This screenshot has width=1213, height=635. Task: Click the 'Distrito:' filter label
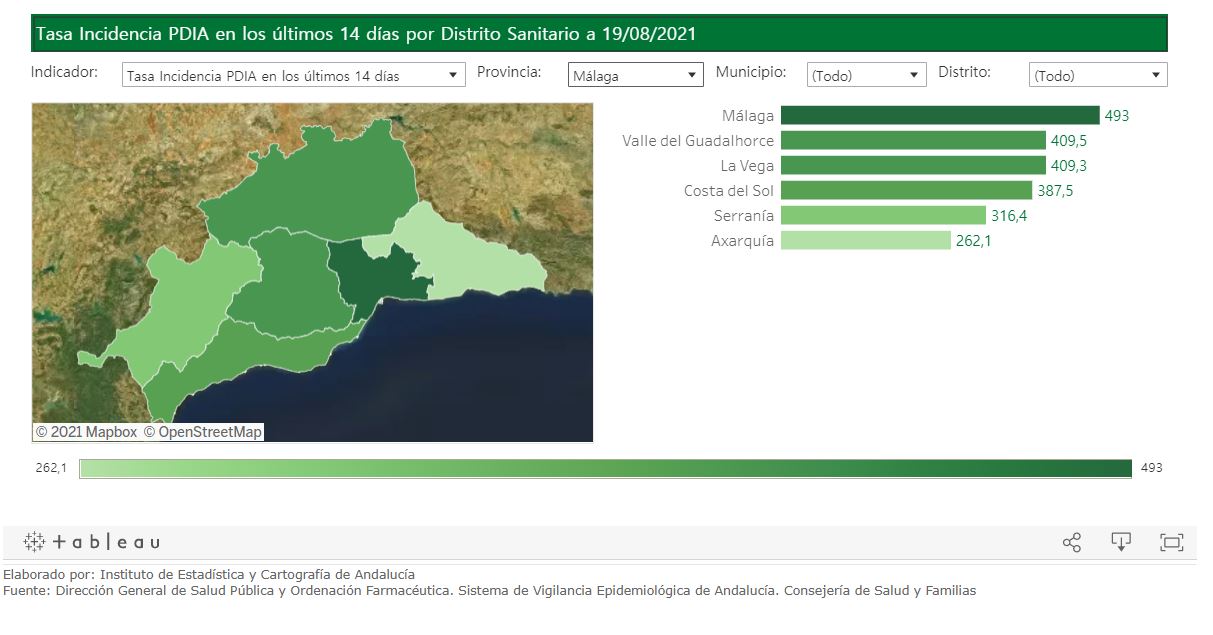click(x=964, y=72)
